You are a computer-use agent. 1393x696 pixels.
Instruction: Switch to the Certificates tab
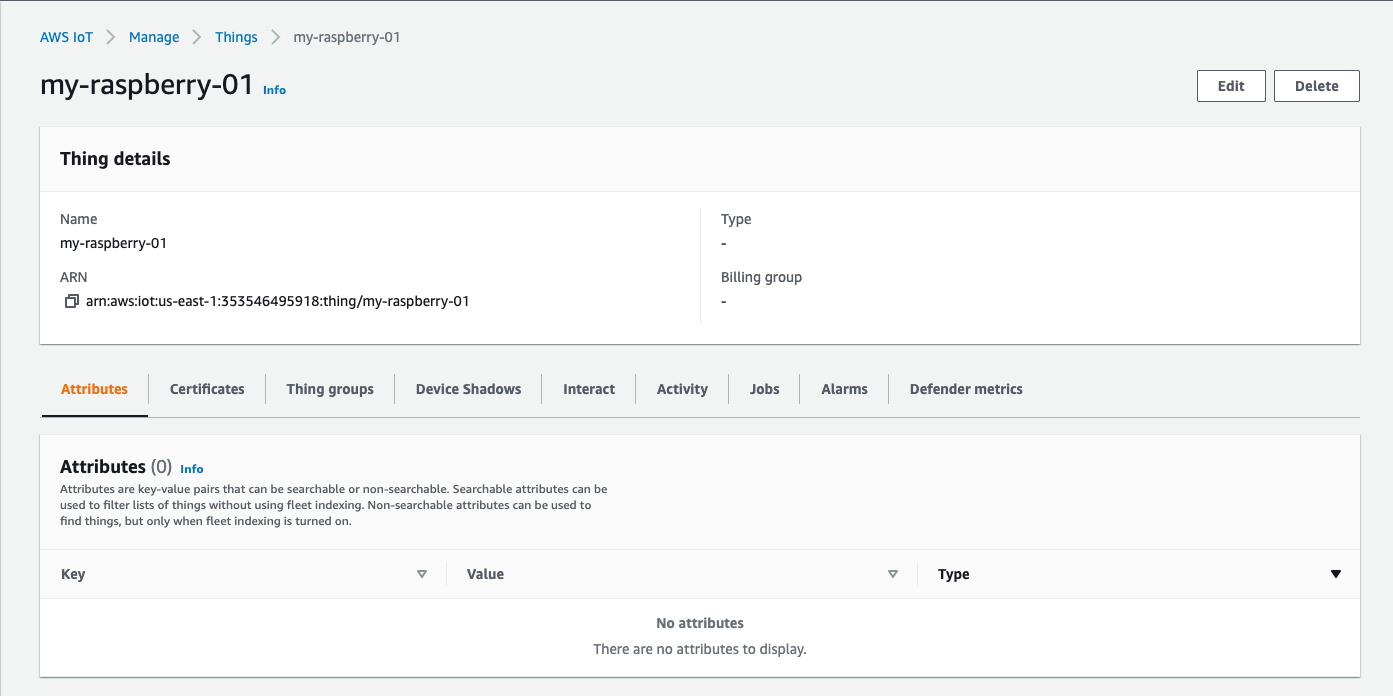(207, 389)
